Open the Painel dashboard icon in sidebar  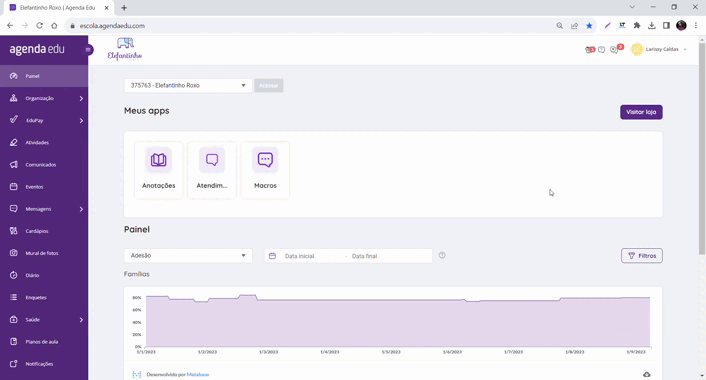(x=14, y=76)
